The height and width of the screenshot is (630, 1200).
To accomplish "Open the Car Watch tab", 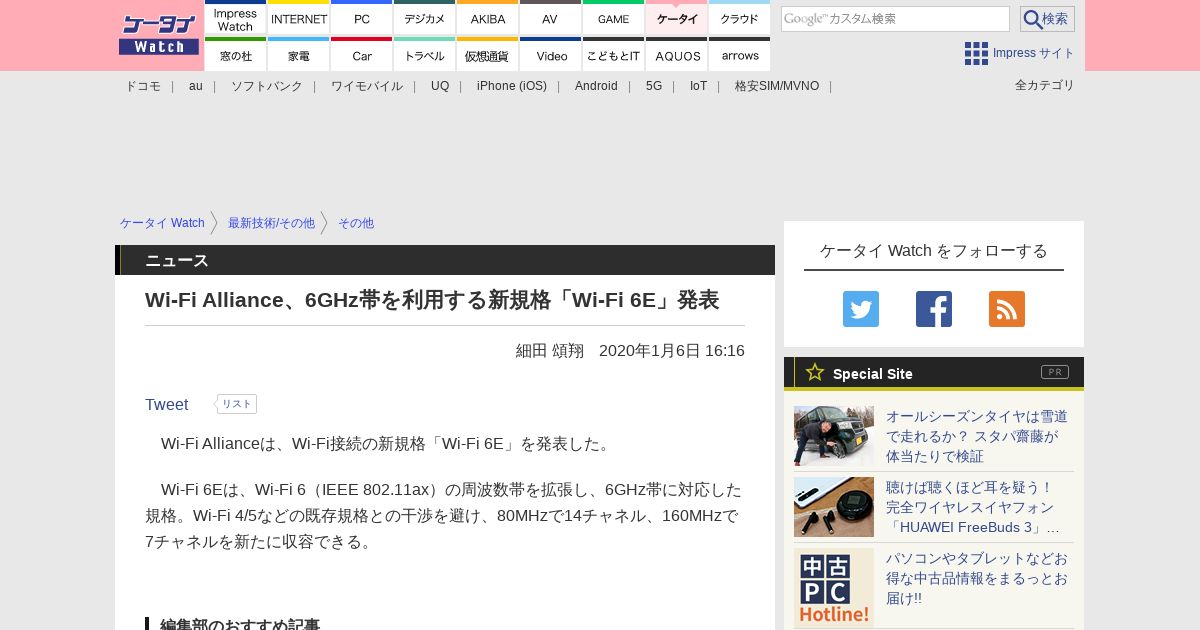I will point(362,55).
